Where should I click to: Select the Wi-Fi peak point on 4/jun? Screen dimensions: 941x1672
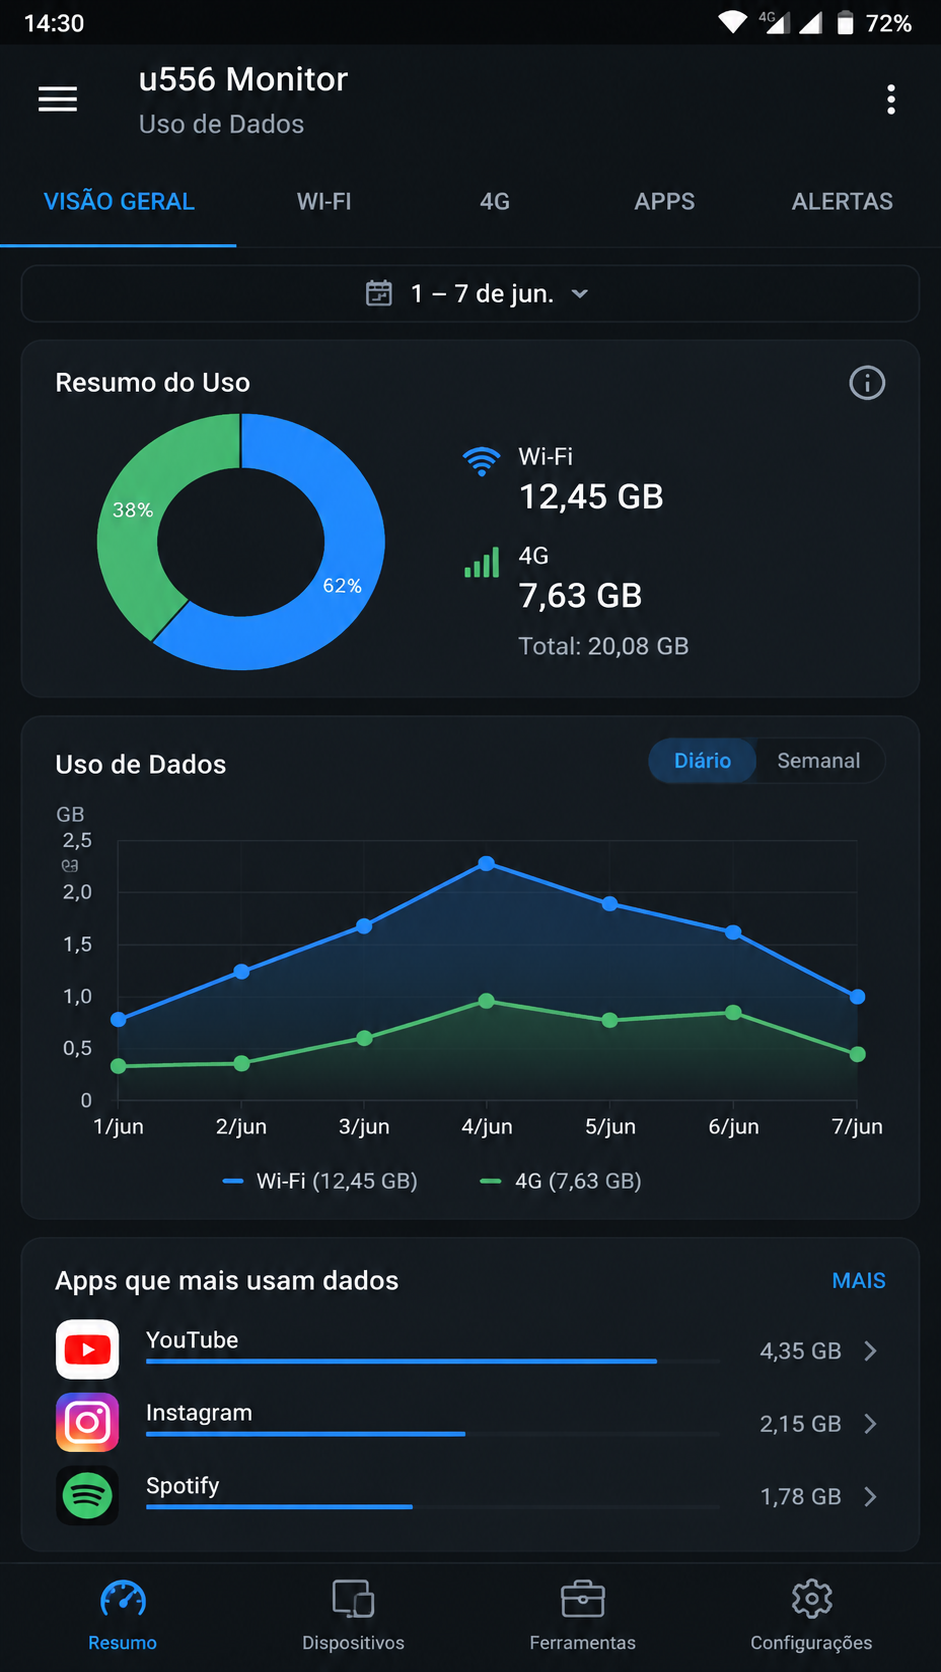coord(486,863)
